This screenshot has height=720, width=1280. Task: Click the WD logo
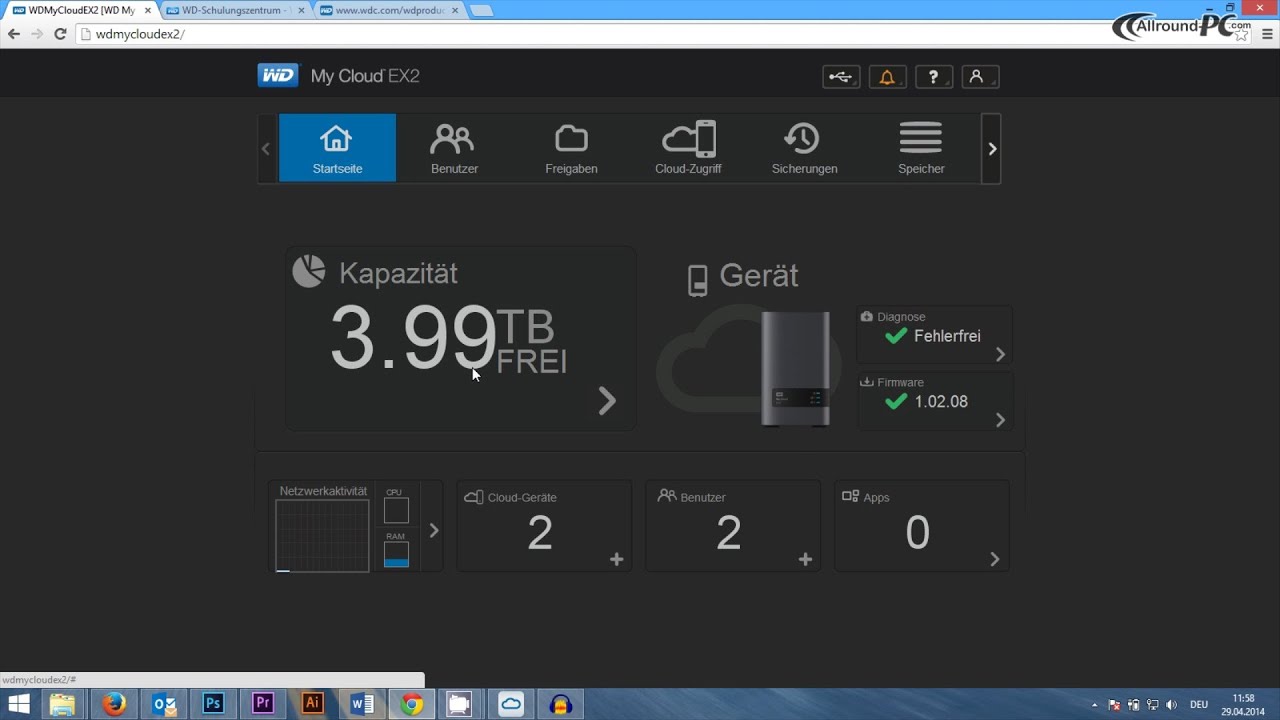pos(279,76)
